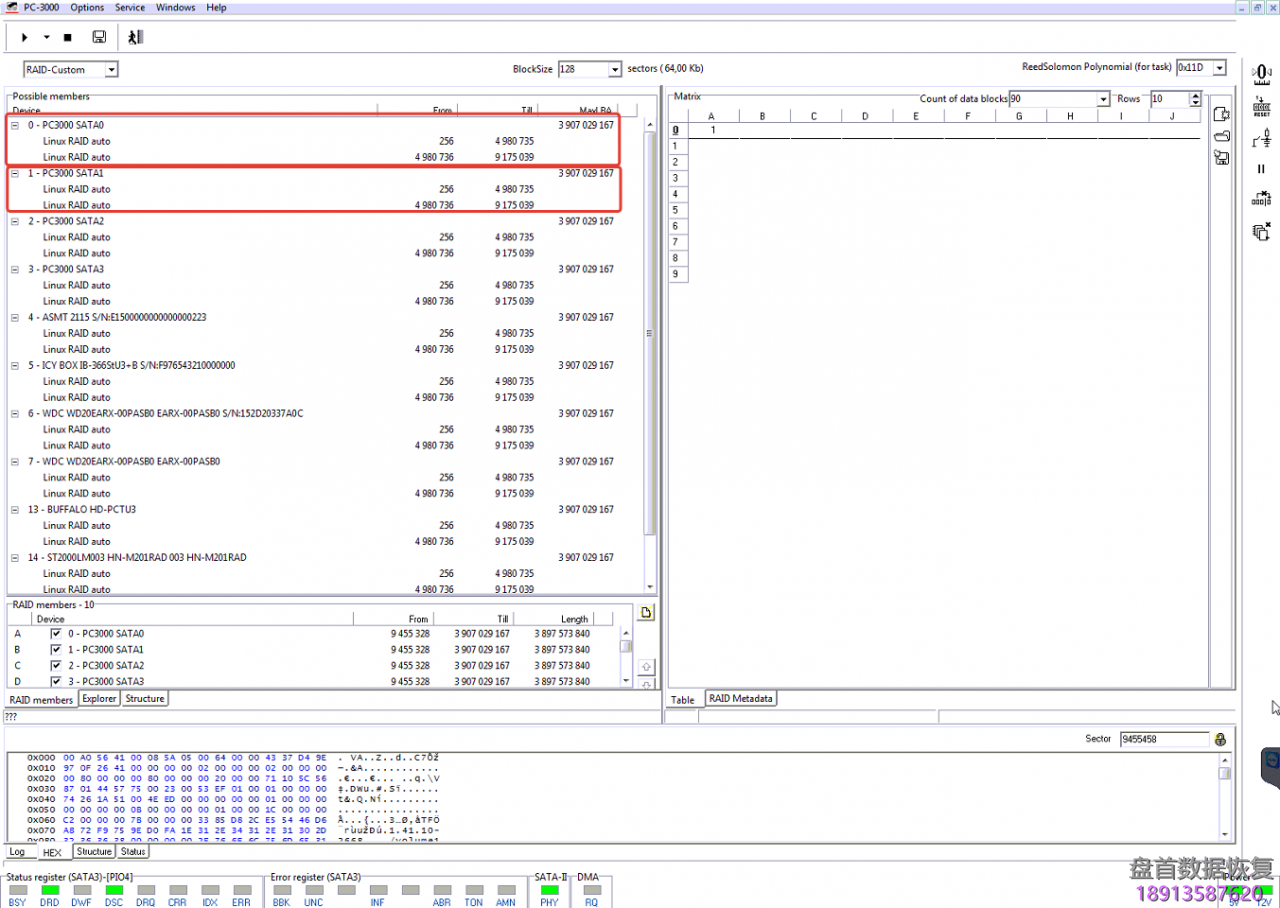Toggle the 2 - PC3000 SATA2 member checkbox
The width and height of the screenshot is (1280, 908).
tap(56, 666)
